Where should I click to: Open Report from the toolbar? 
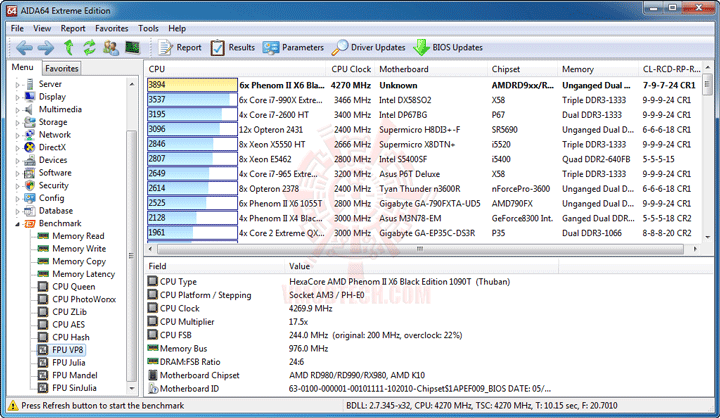coord(180,47)
